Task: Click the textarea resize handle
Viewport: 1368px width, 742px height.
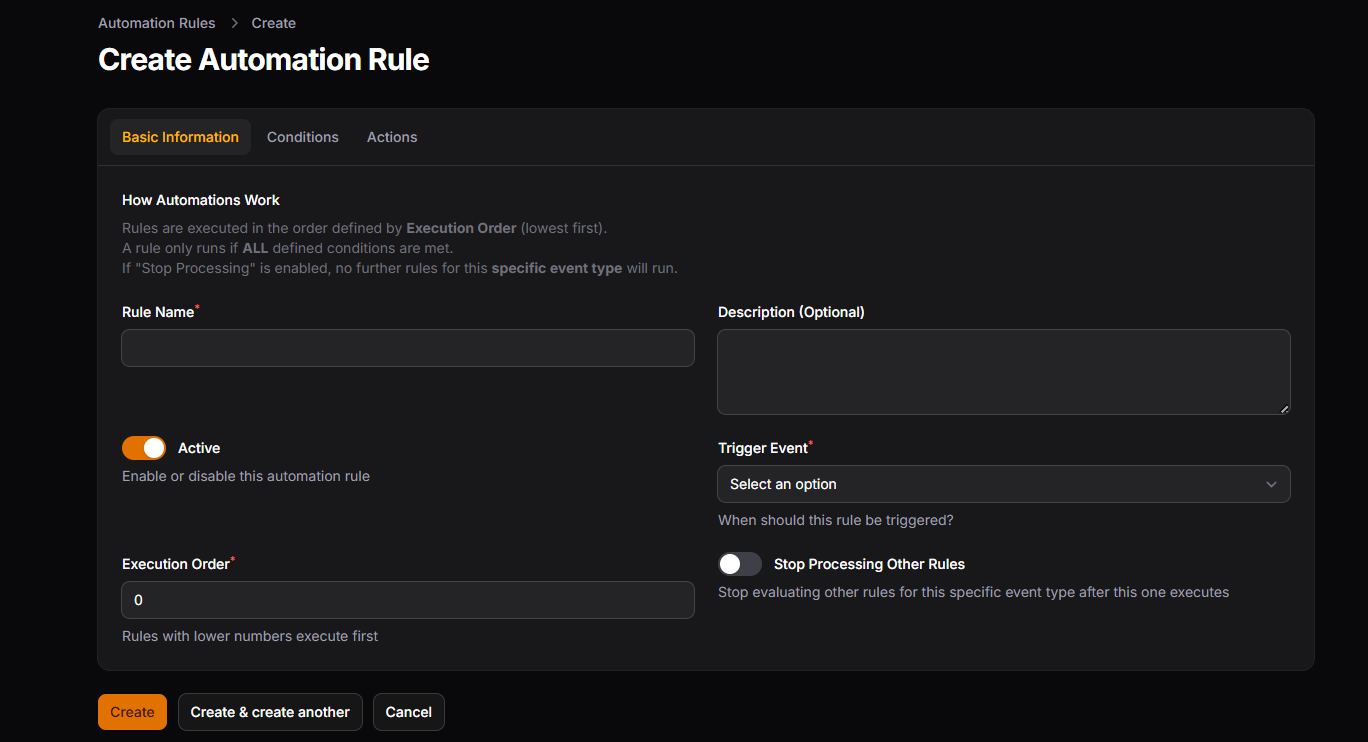Action: (1285, 408)
